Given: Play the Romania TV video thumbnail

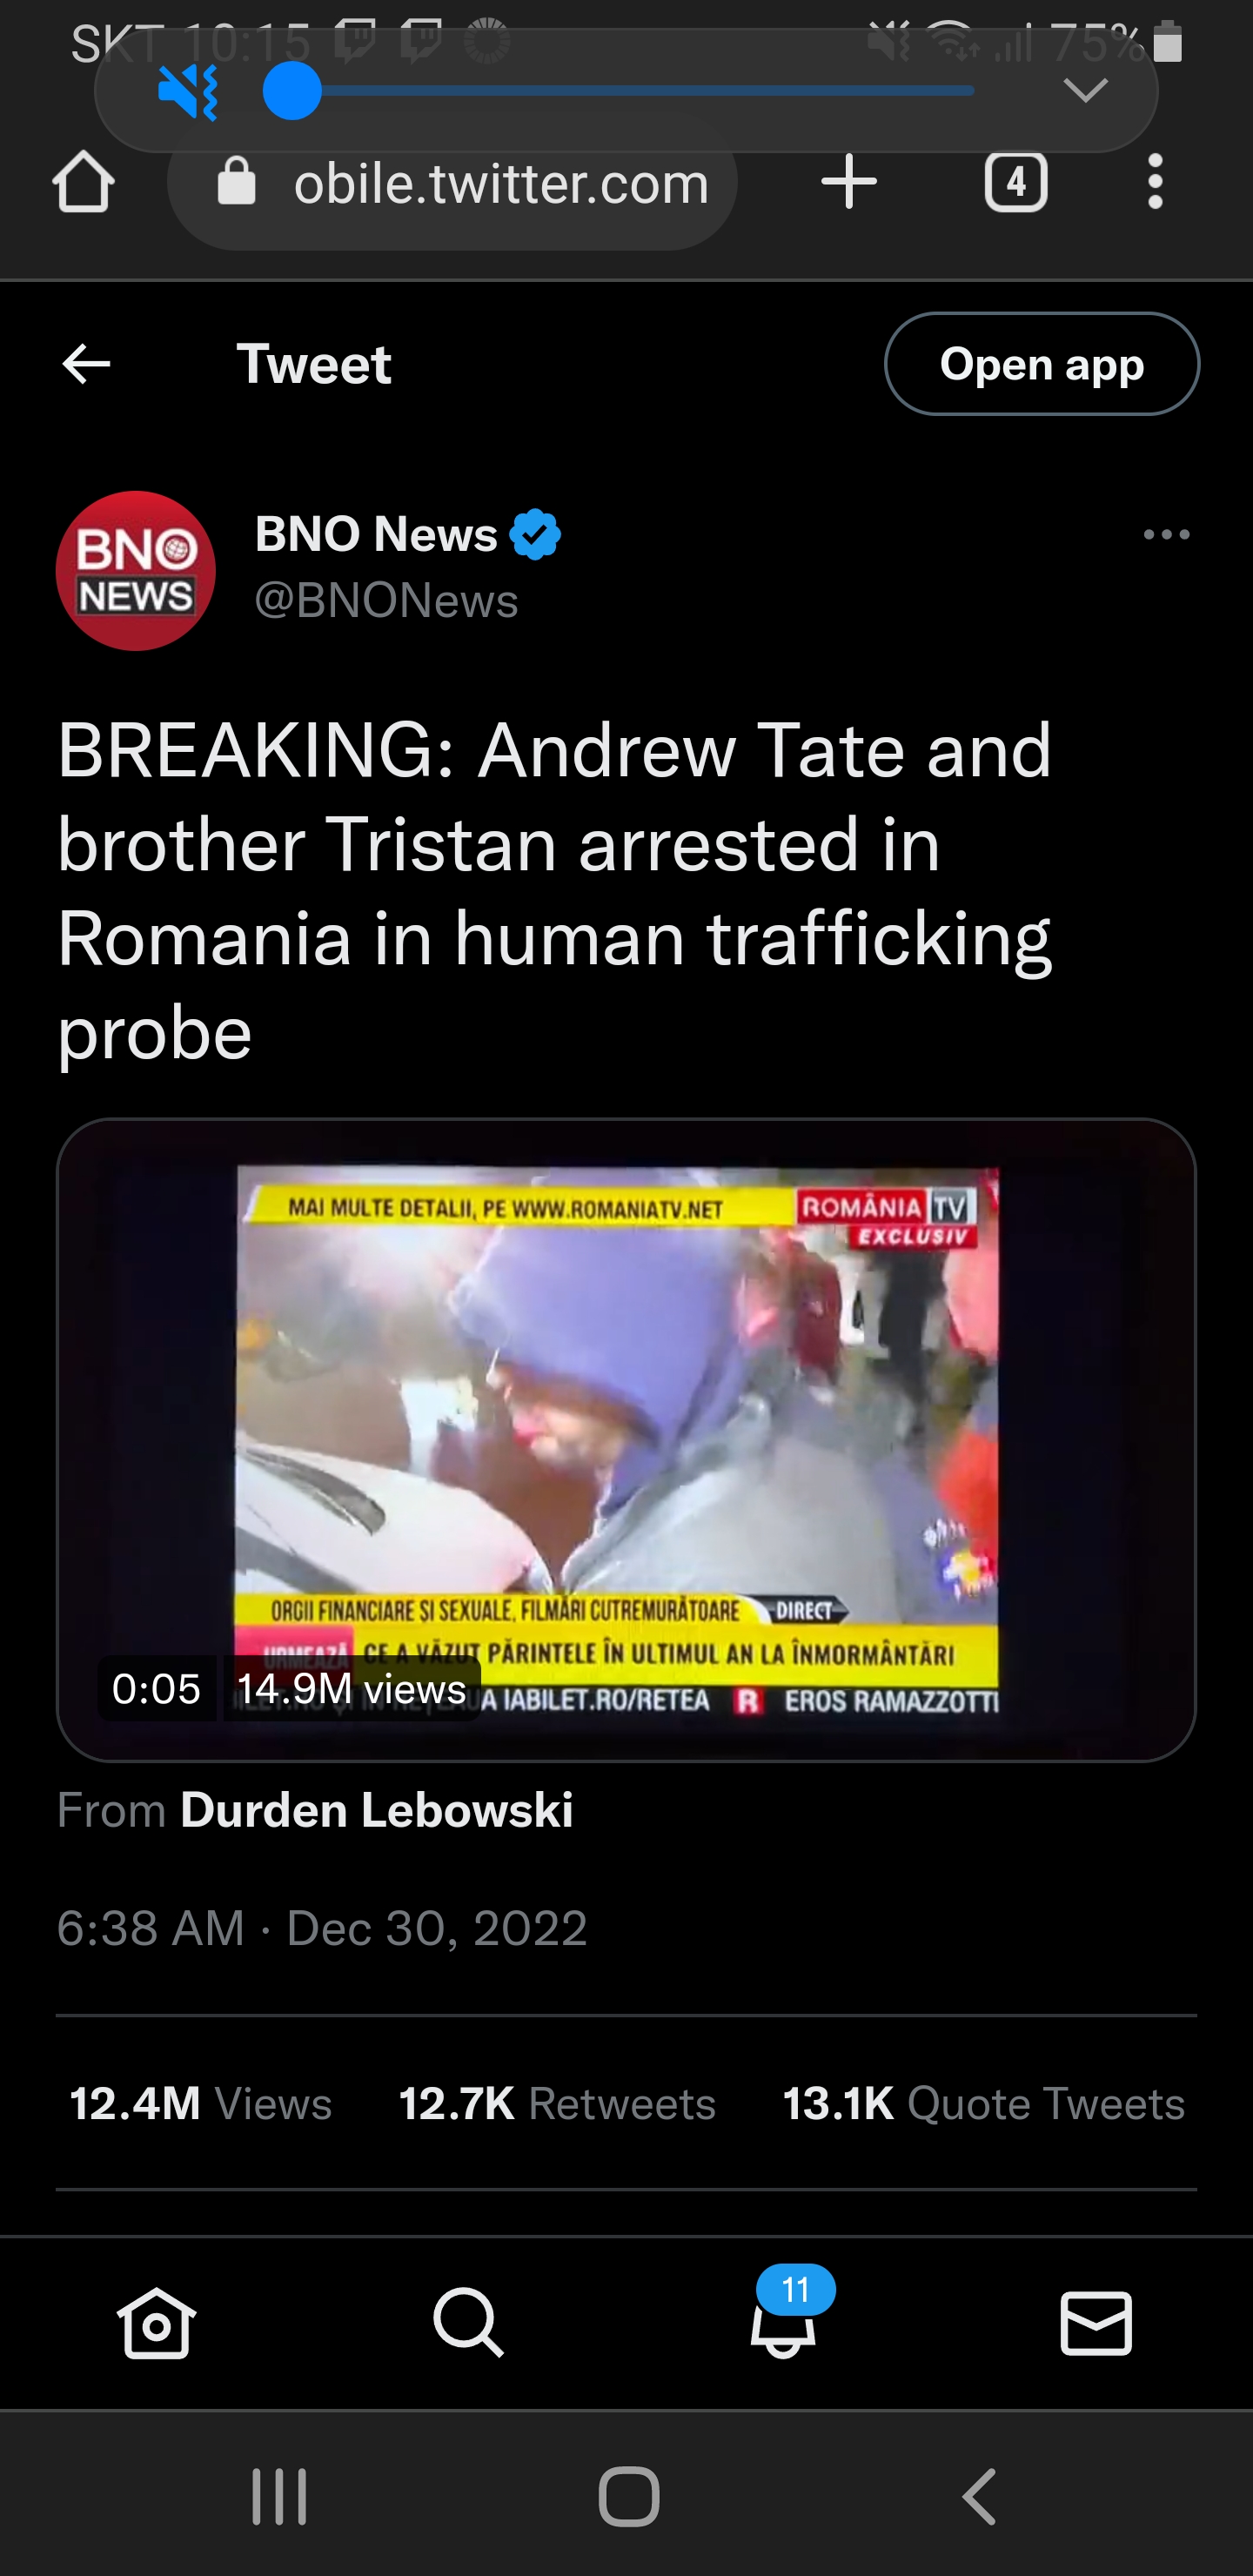Looking at the screenshot, I should coord(626,1440).
